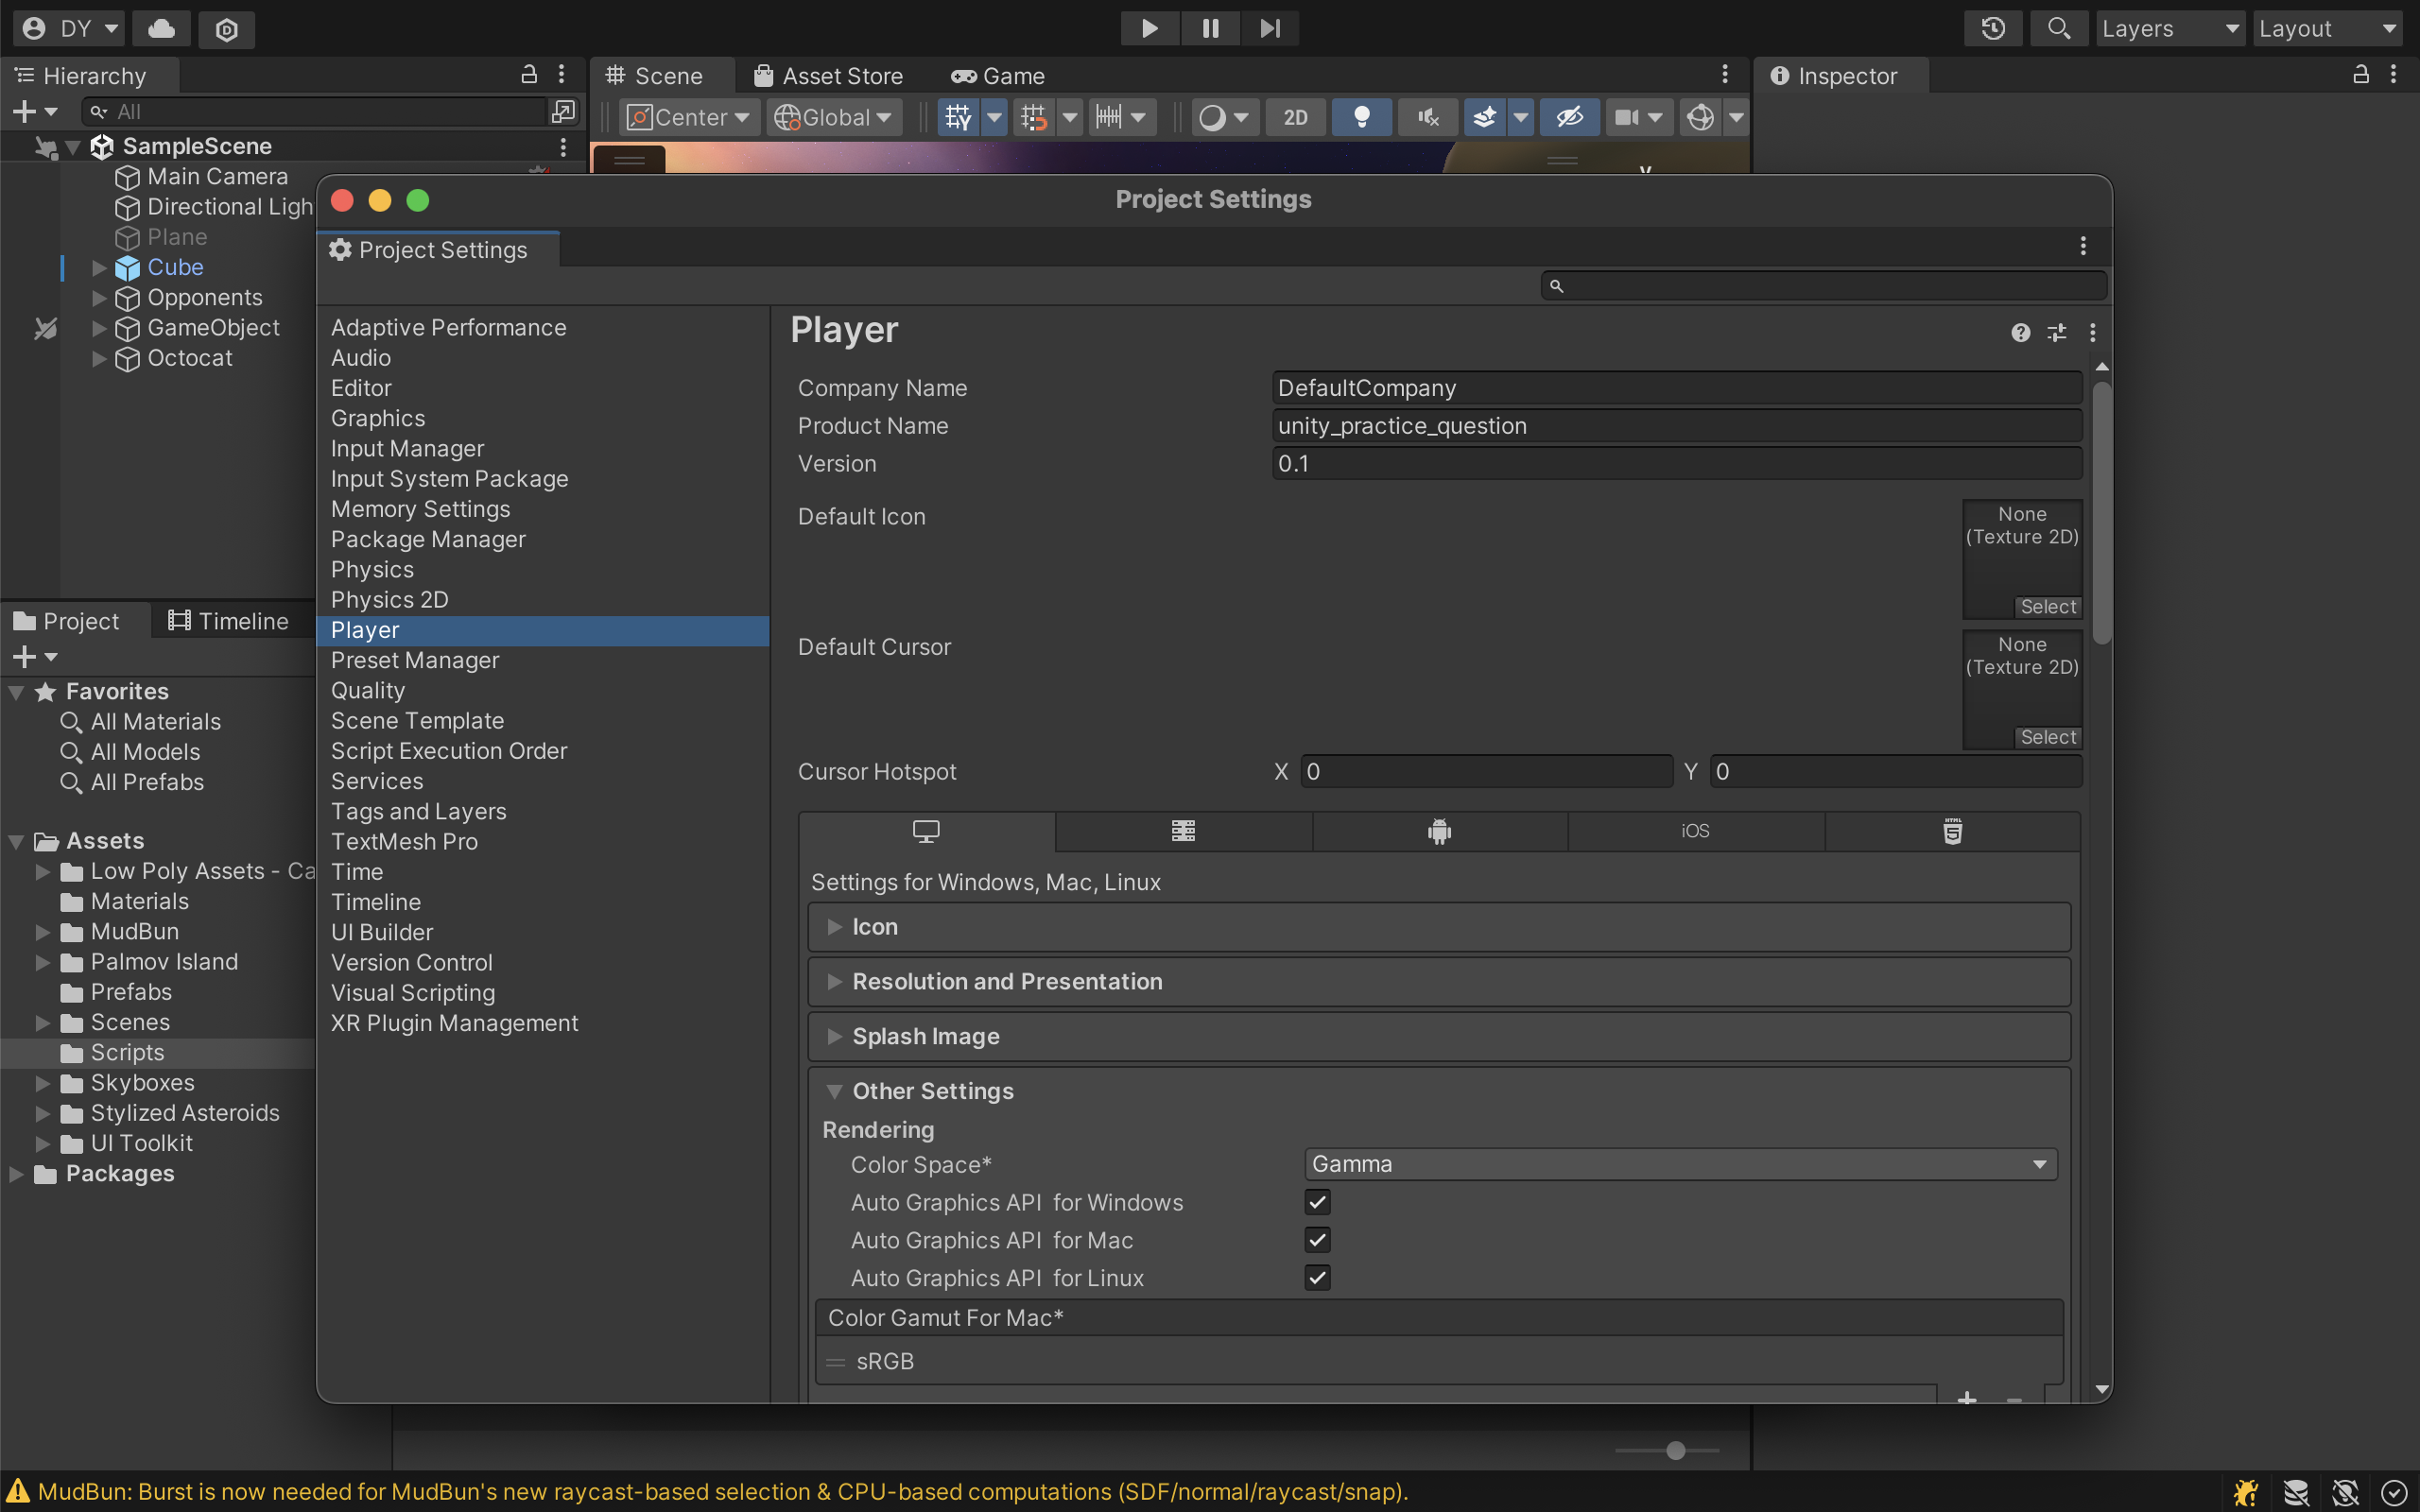Toggle hidden objects visibility eye icon

point(1569,117)
